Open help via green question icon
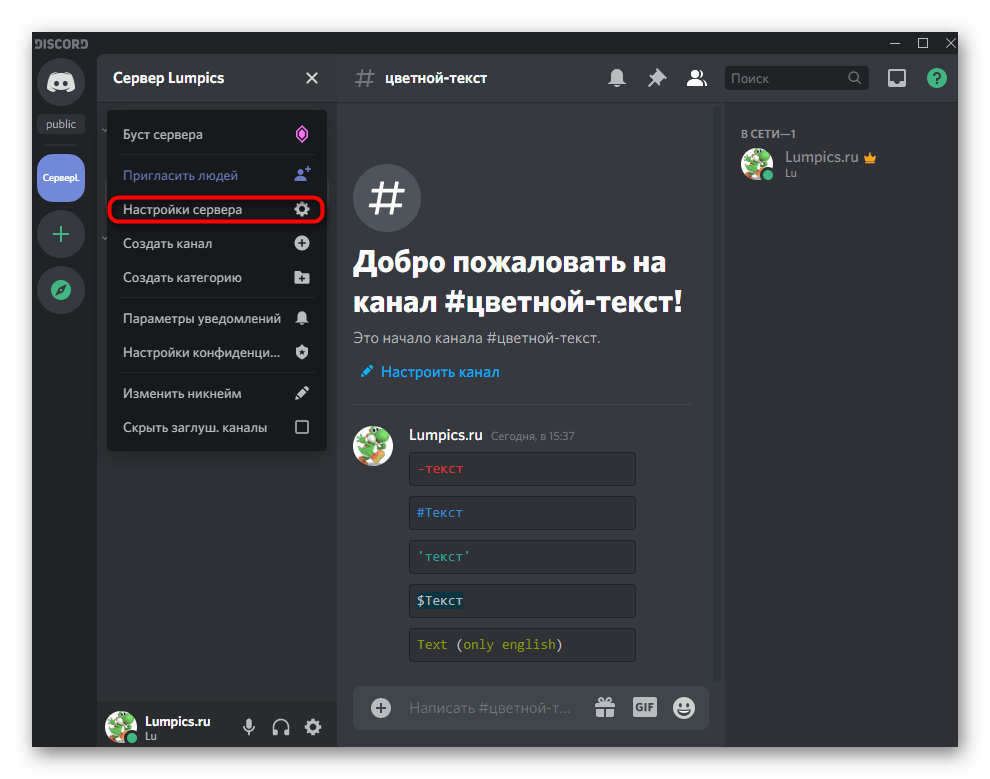This screenshot has width=990, height=779. click(x=936, y=78)
